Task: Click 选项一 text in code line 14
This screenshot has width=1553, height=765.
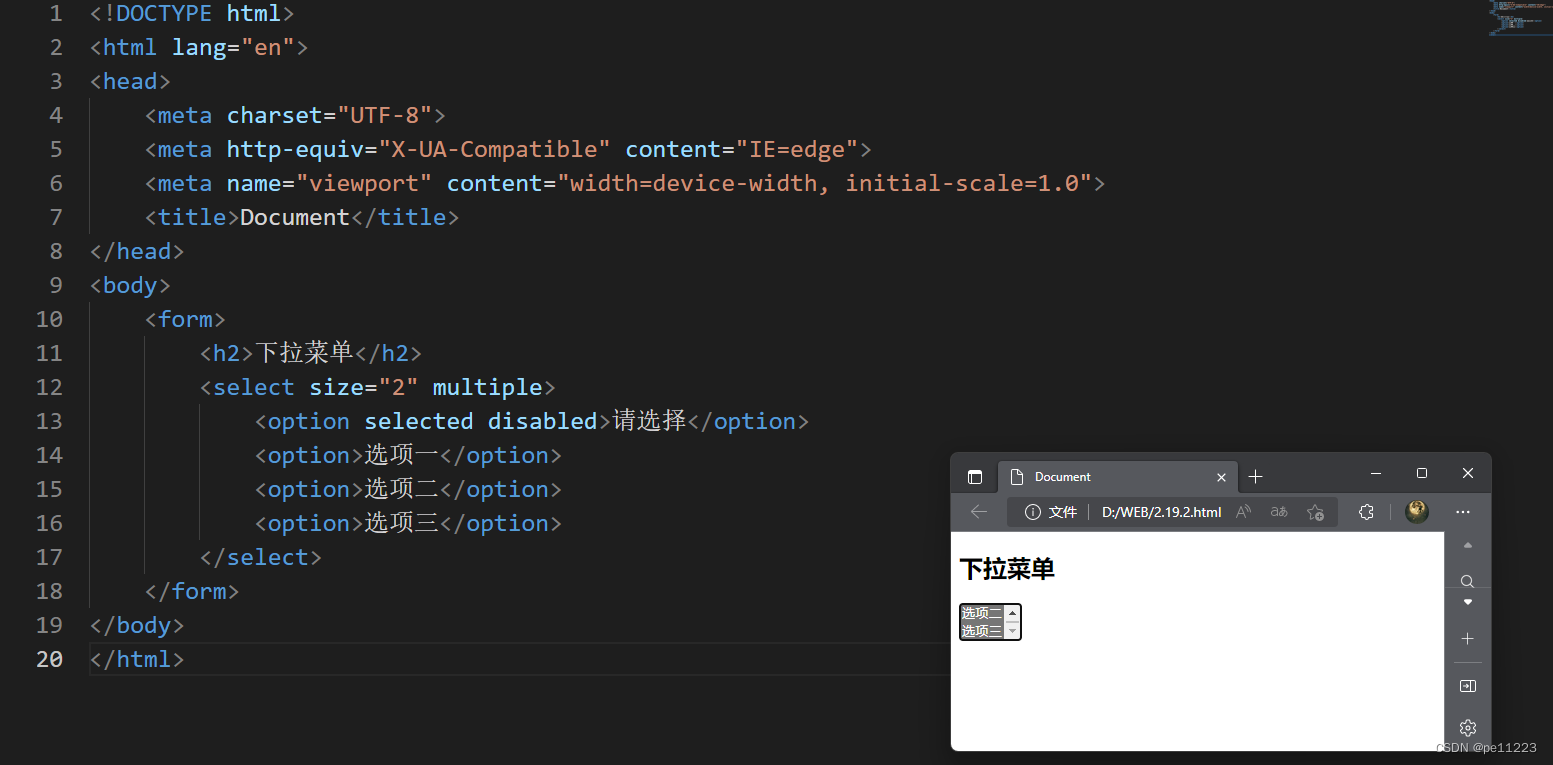Action: click(x=401, y=455)
